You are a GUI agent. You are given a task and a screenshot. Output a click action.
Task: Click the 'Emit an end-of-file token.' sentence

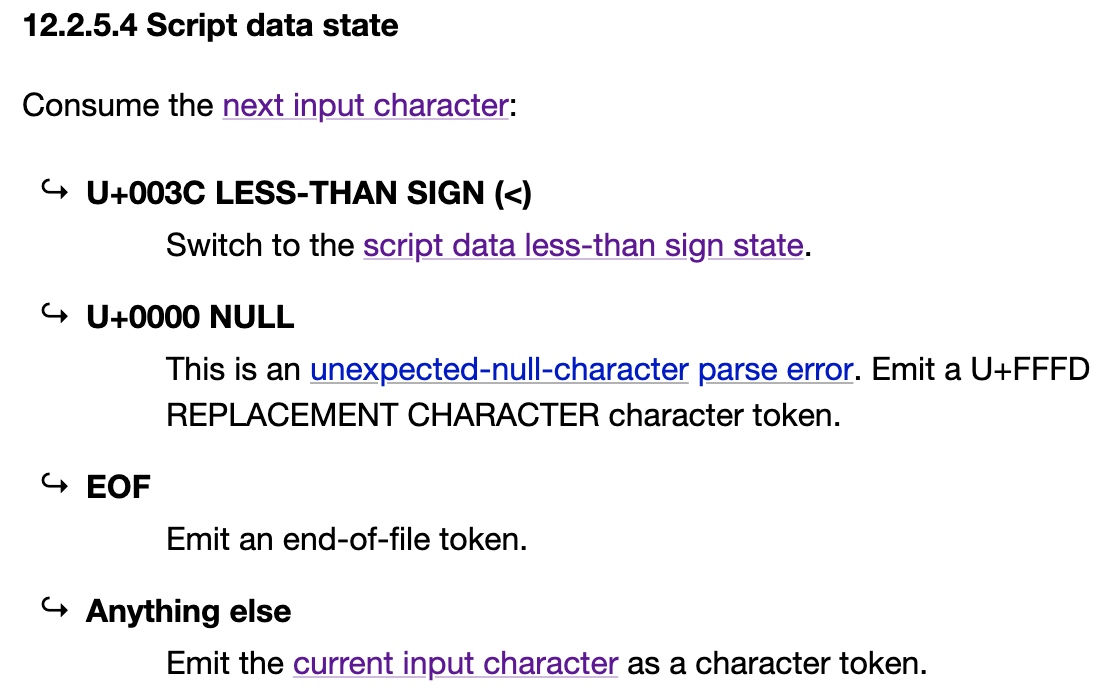347,540
